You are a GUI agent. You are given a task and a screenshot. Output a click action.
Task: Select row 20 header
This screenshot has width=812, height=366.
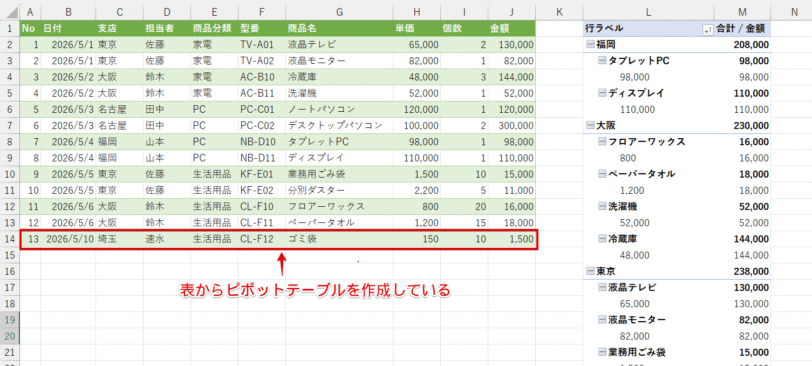10,336
